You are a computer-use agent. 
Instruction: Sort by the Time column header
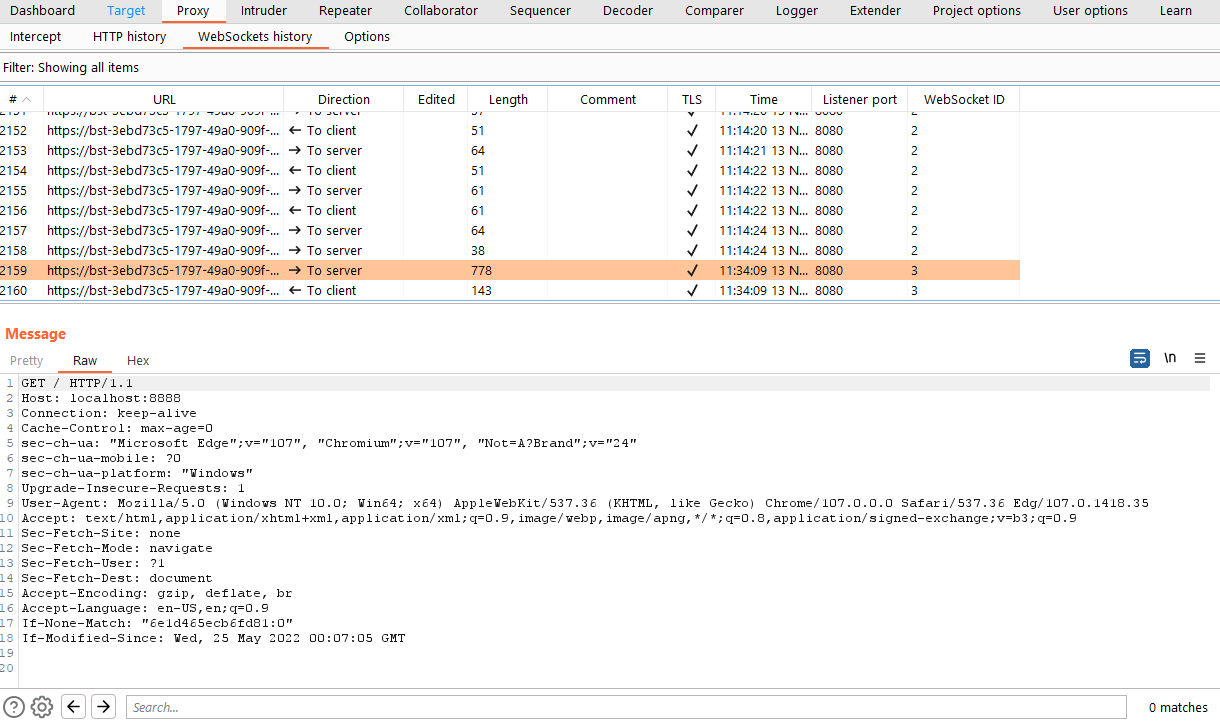pos(764,99)
